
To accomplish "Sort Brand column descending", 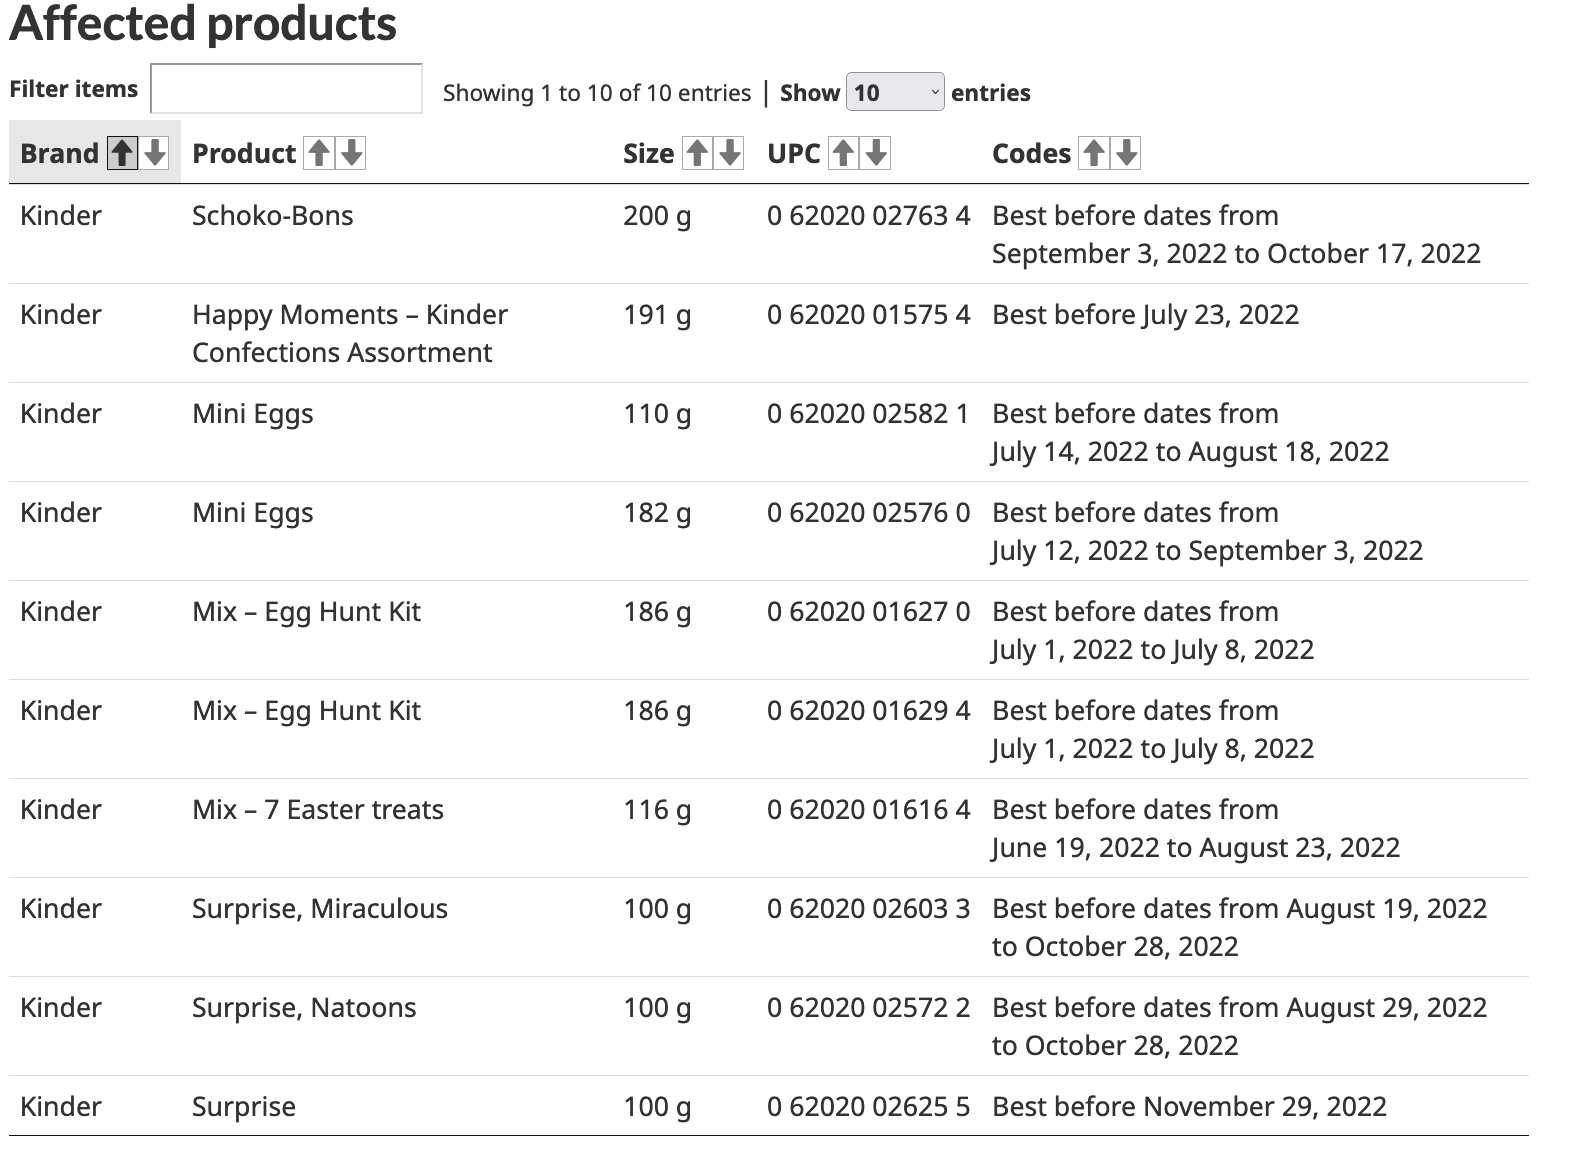I will (x=155, y=153).
